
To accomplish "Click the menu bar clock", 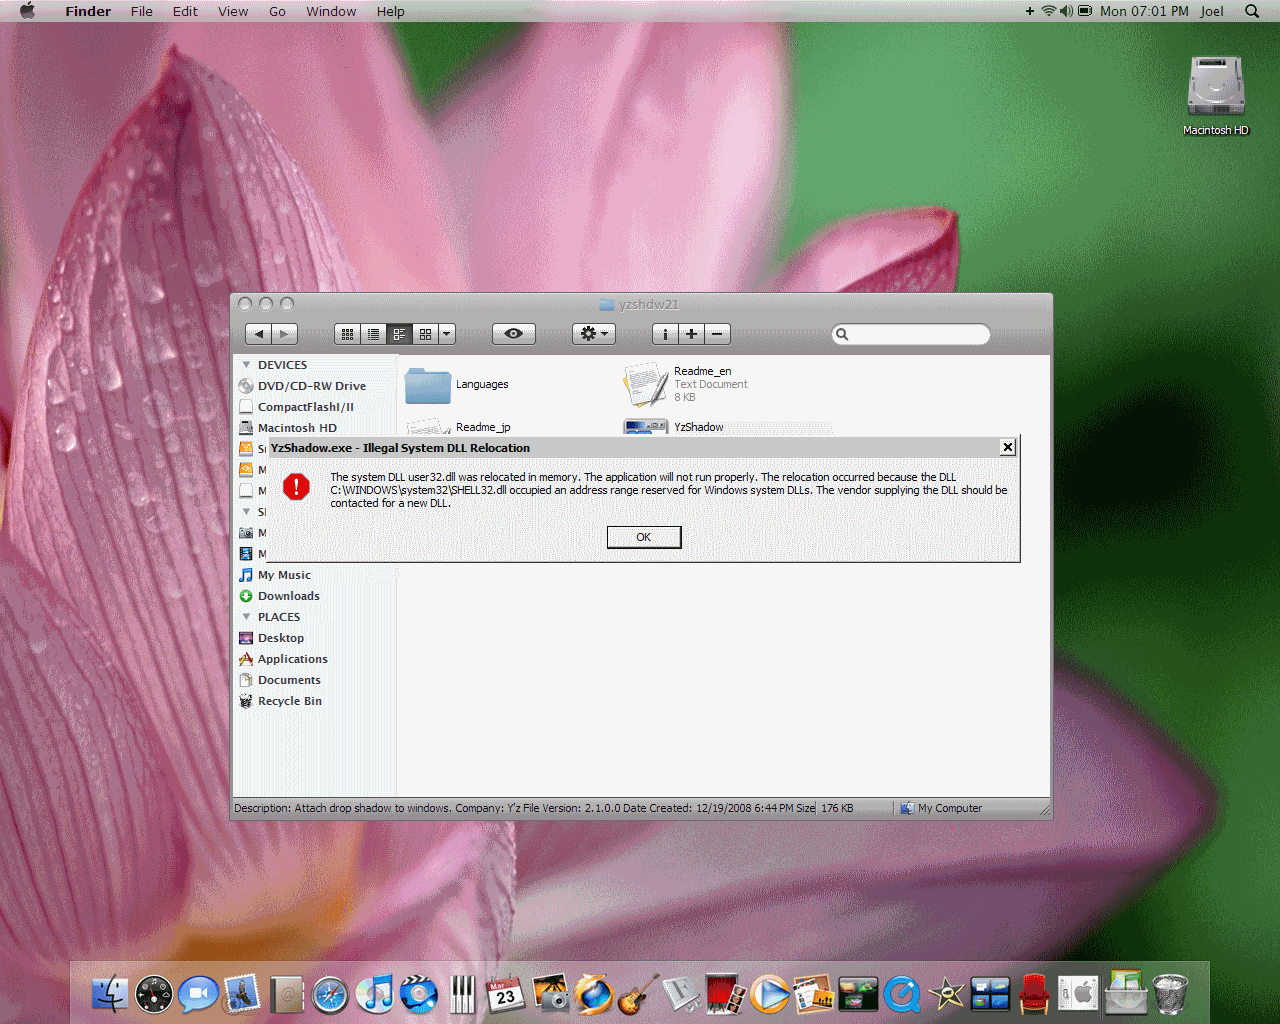I will (x=1144, y=11).
